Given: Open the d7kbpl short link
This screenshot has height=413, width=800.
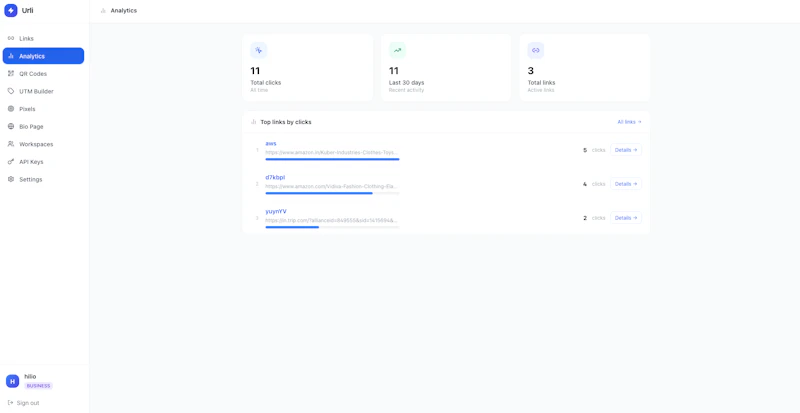Looking at the screenshot, I should click(x=275, y=177).
